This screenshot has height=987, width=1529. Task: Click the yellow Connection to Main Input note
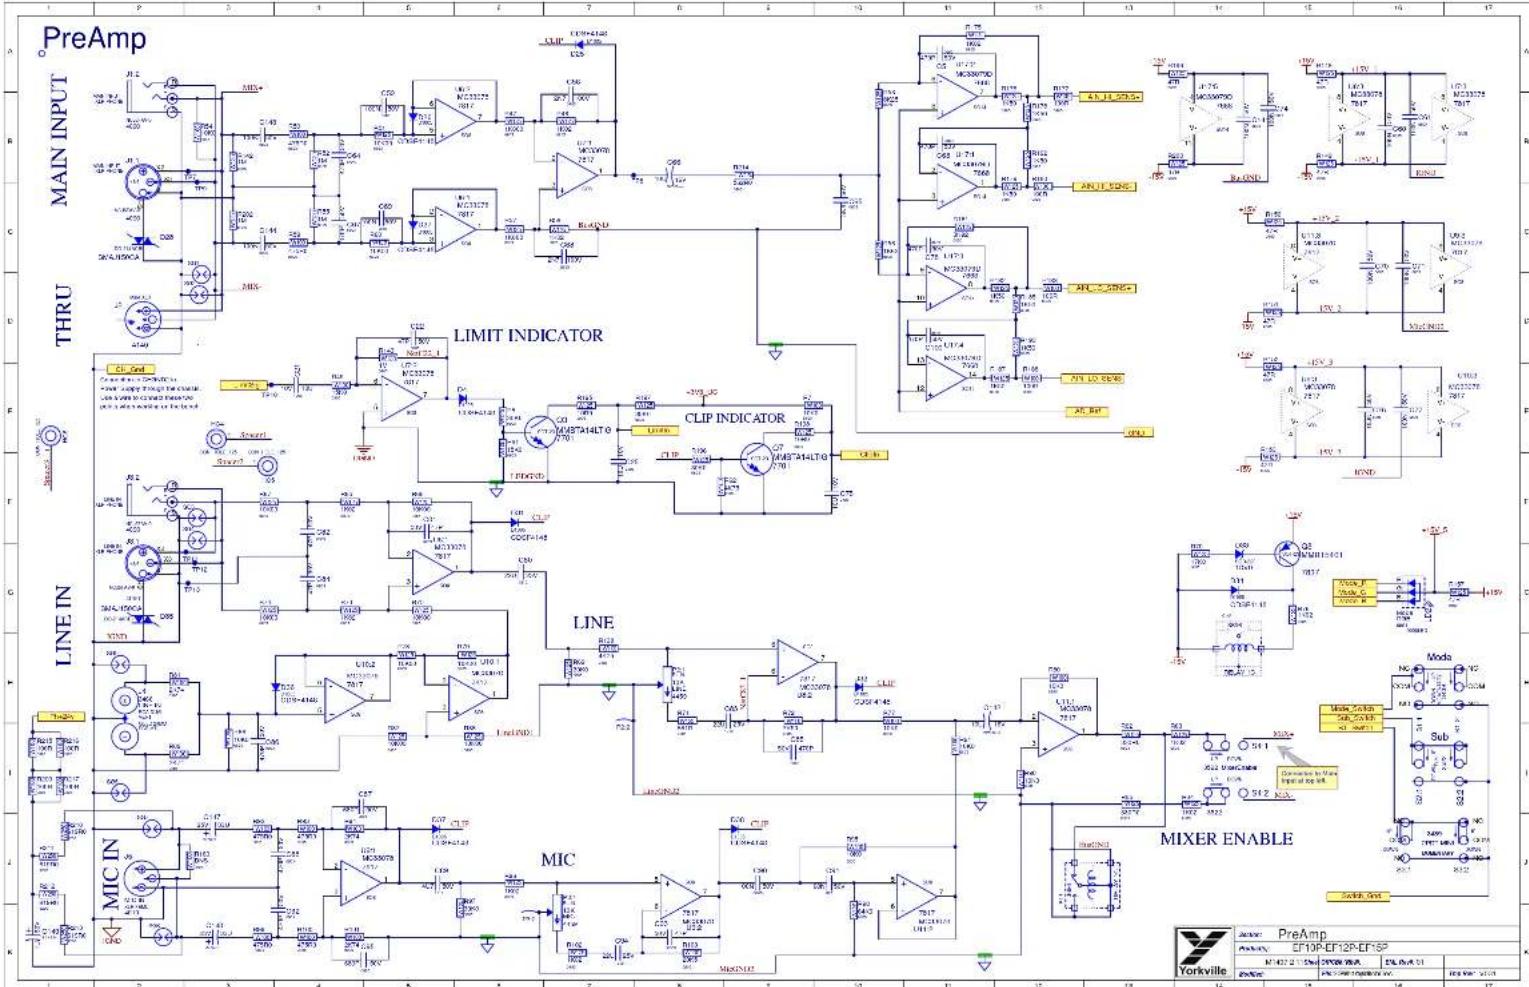[1309, 777]
